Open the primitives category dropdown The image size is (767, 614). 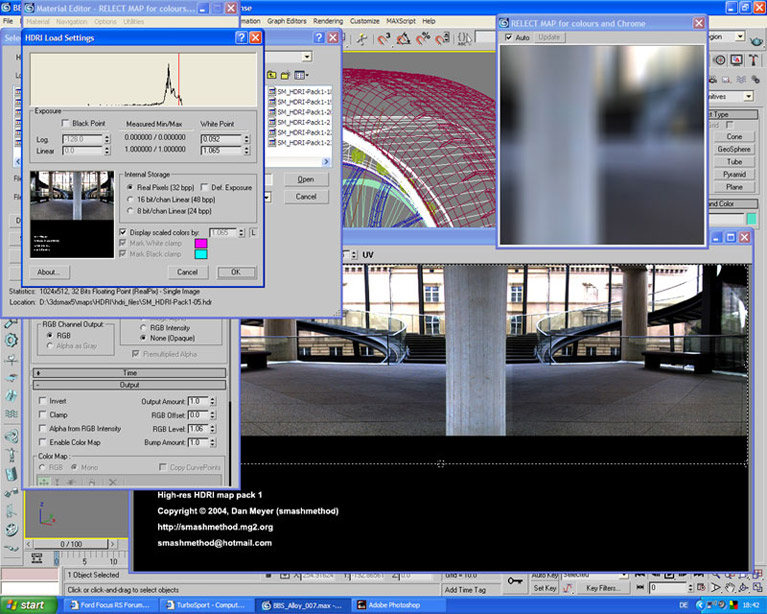click(x=748, y=96)
